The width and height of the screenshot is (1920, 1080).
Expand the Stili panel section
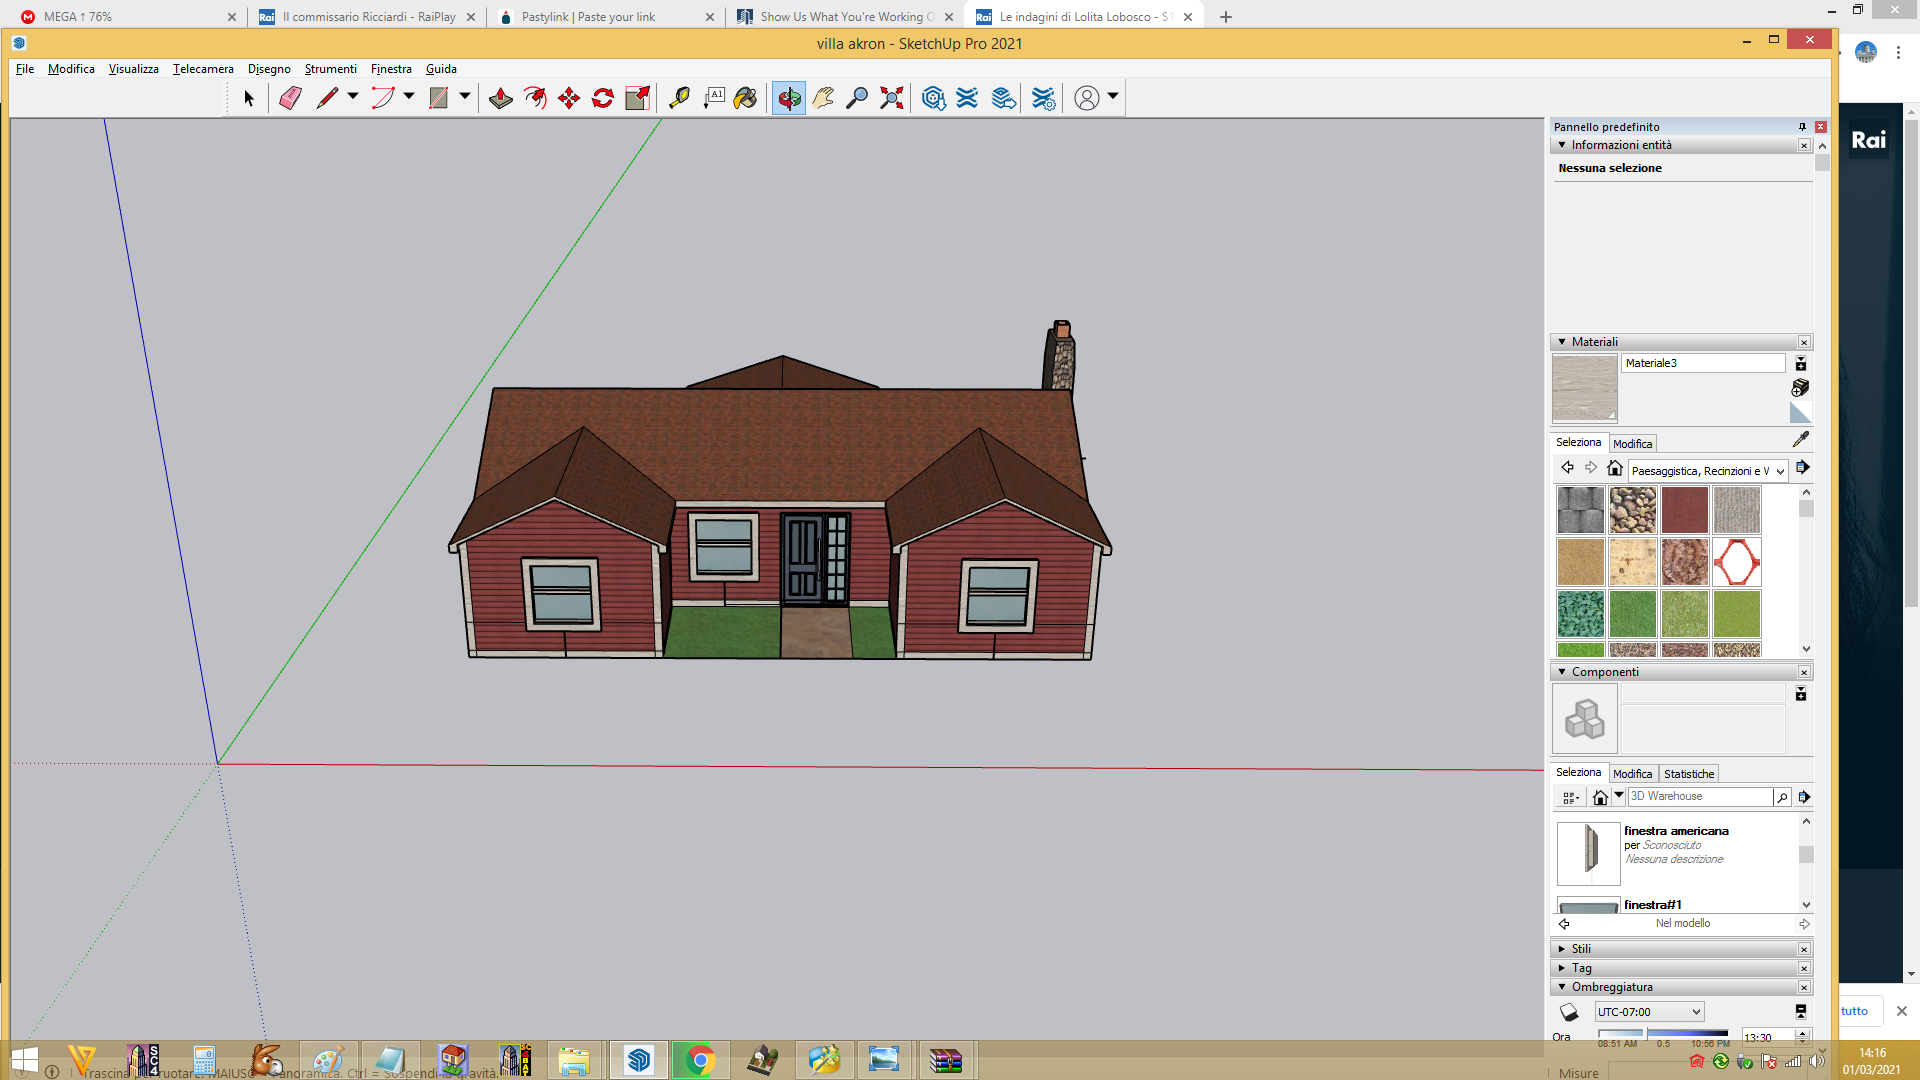[x=1562, y=949]
